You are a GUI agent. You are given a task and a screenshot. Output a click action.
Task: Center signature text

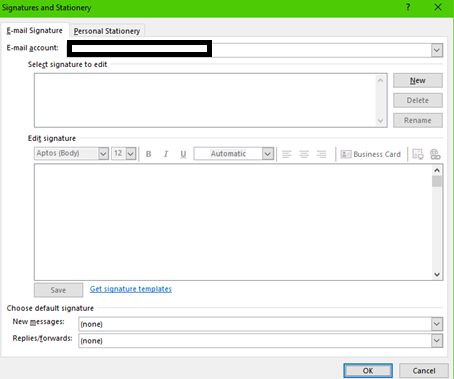(304, 154)
